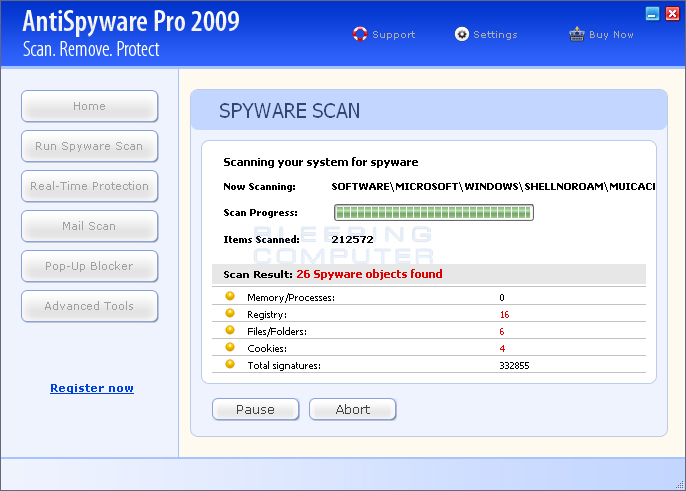Click the Files/Folders count 6

click(502, 332)
